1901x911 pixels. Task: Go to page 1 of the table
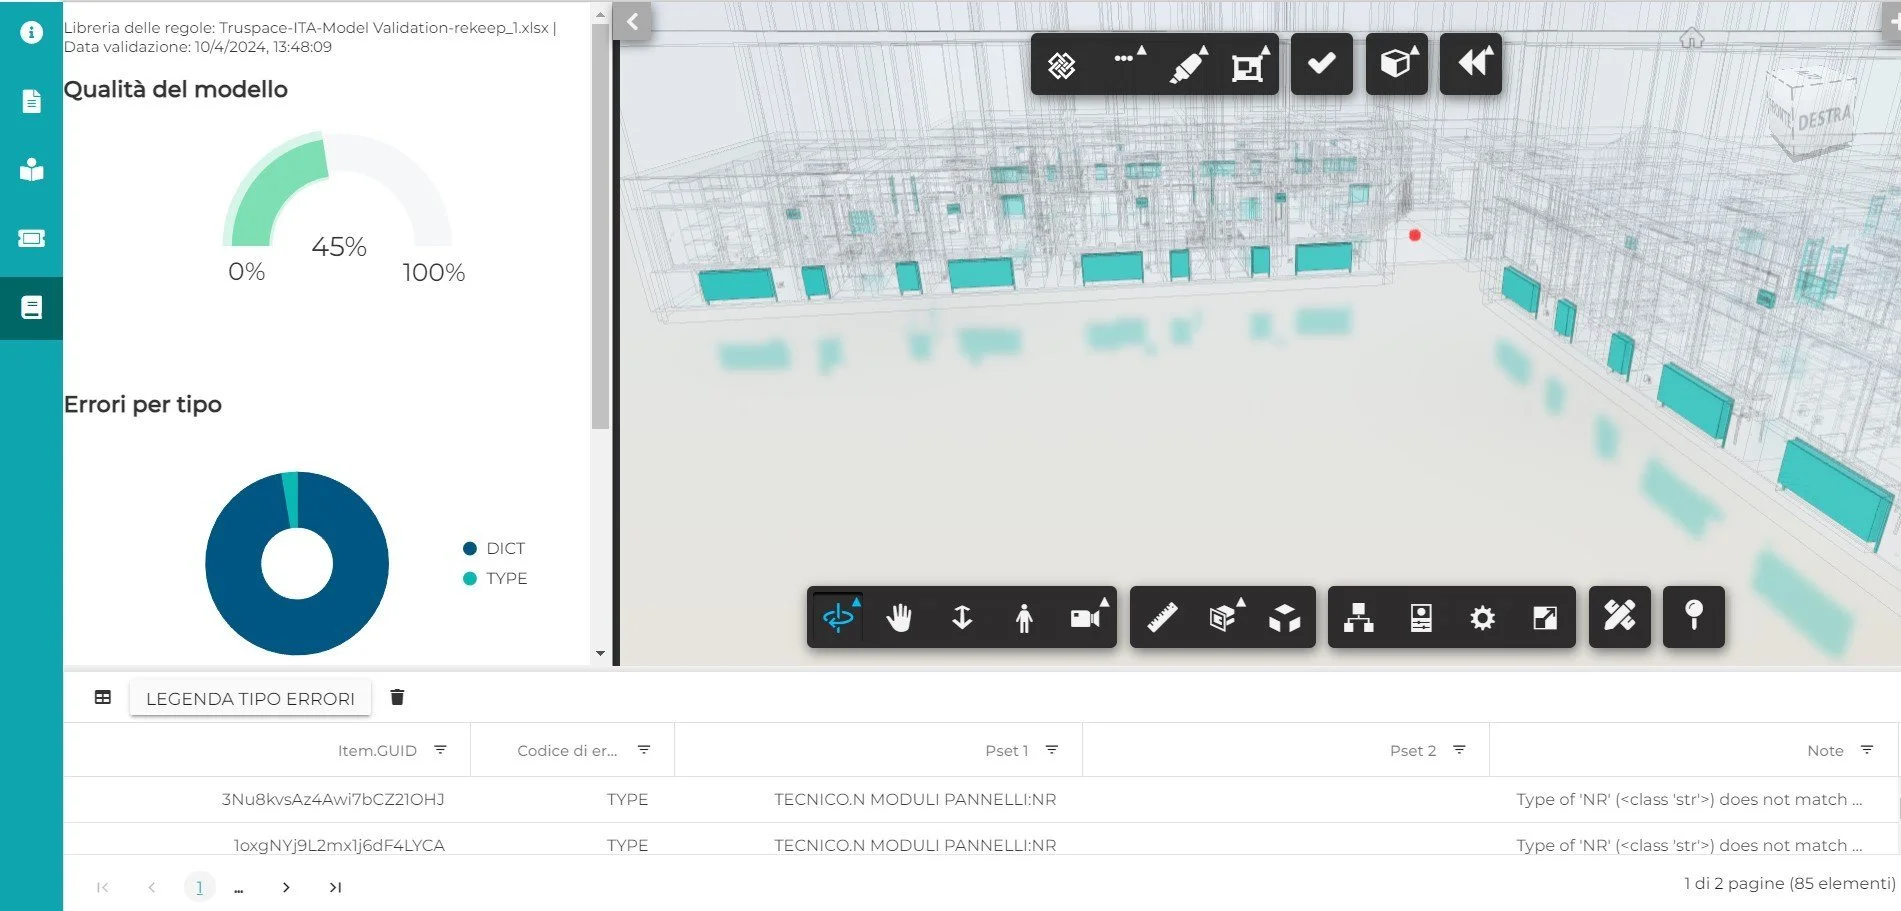tap(199, 887)
